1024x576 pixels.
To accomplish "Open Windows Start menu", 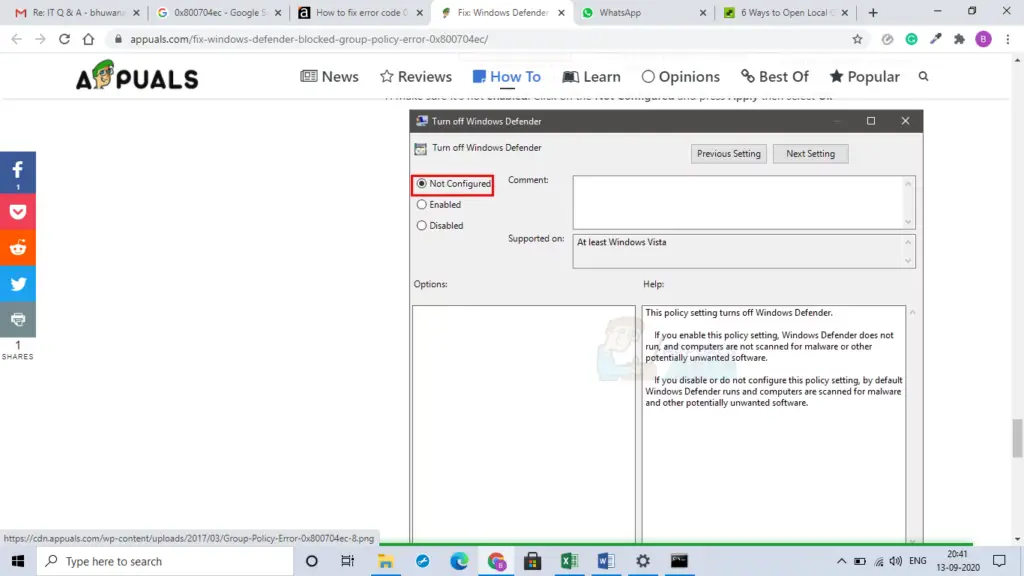I will 18,561.
